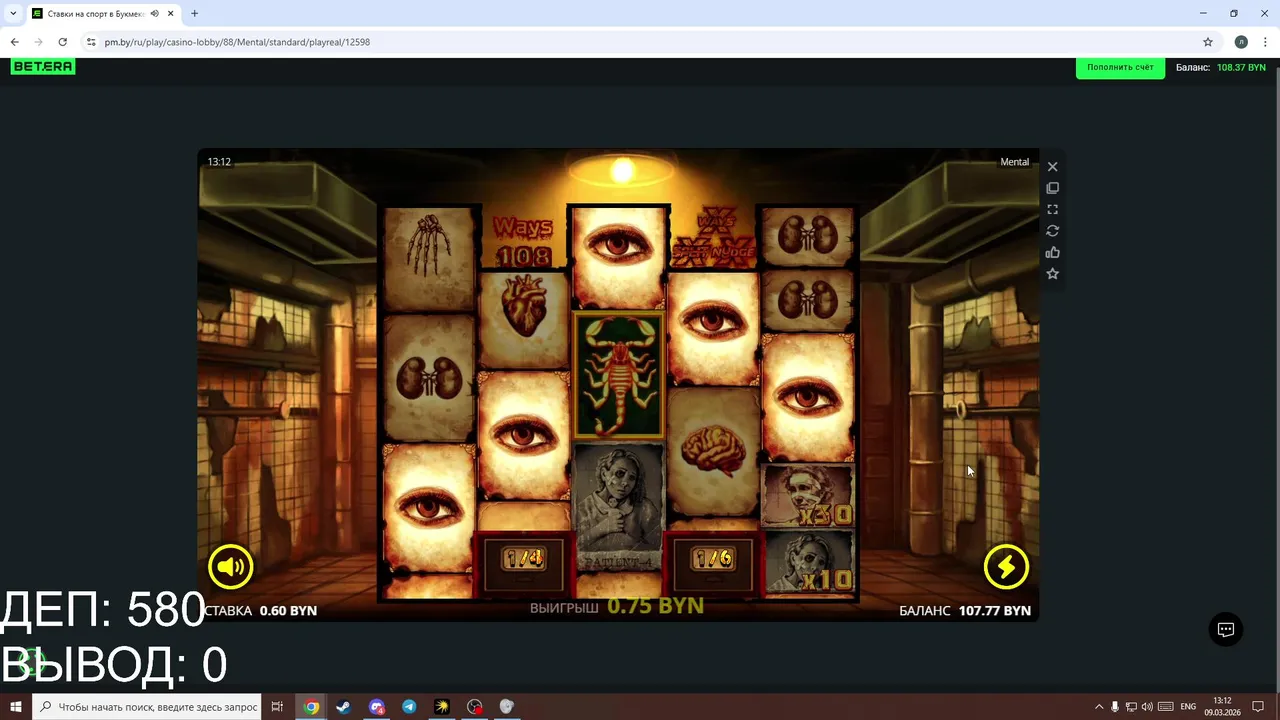The width and height of the screenshot is (1280, 720).
Task: Click the green Пополнить счёт button
Action: point(1120,67)
